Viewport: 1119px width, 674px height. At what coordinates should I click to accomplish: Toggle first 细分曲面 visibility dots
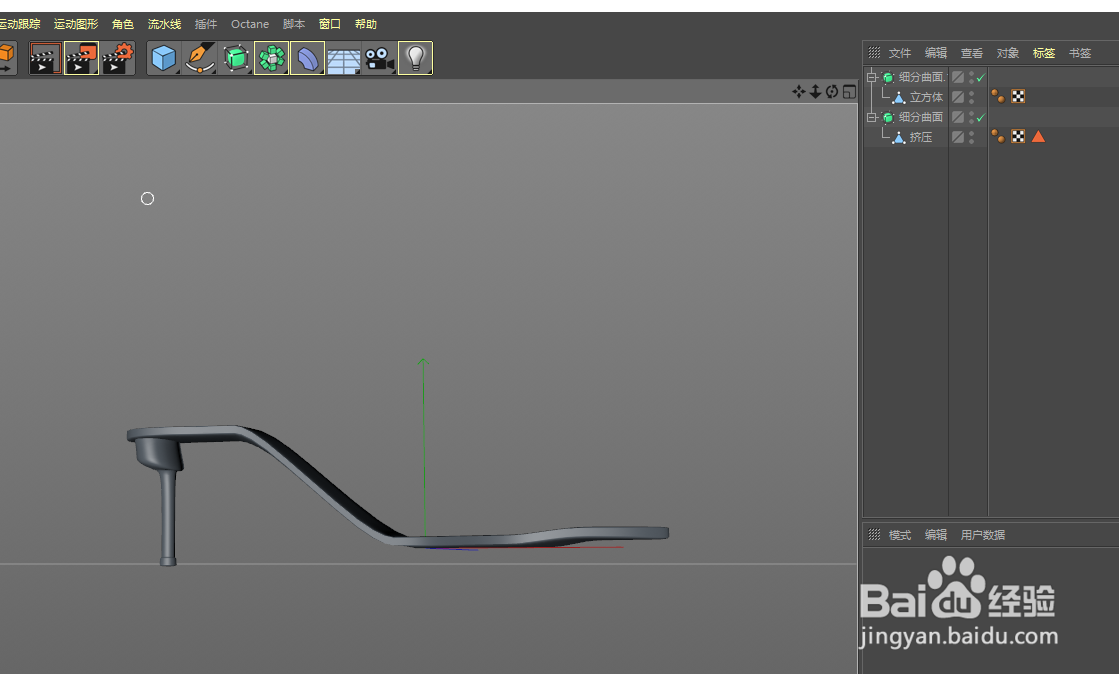tap(971, 77)
